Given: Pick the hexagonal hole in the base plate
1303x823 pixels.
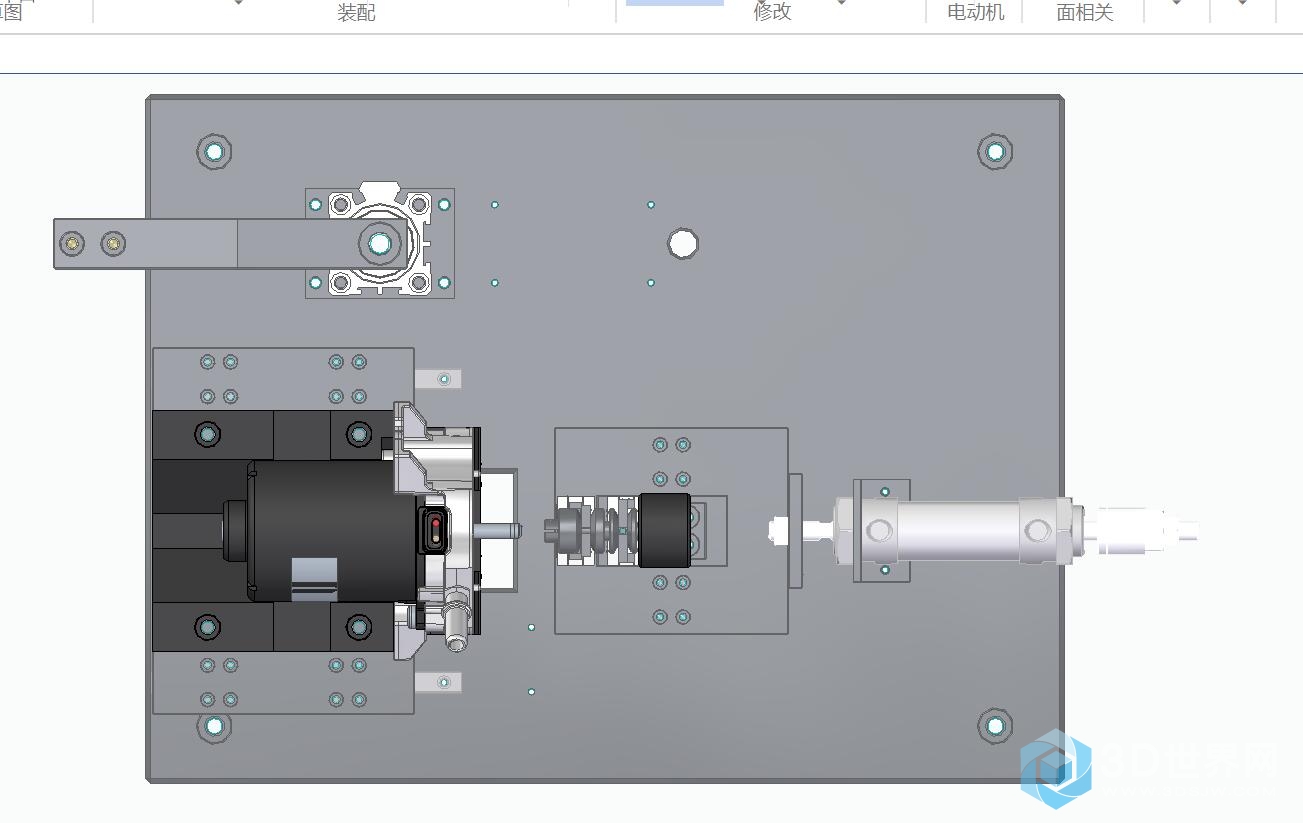Looking at the screenshot, I should tap(682, 243).
